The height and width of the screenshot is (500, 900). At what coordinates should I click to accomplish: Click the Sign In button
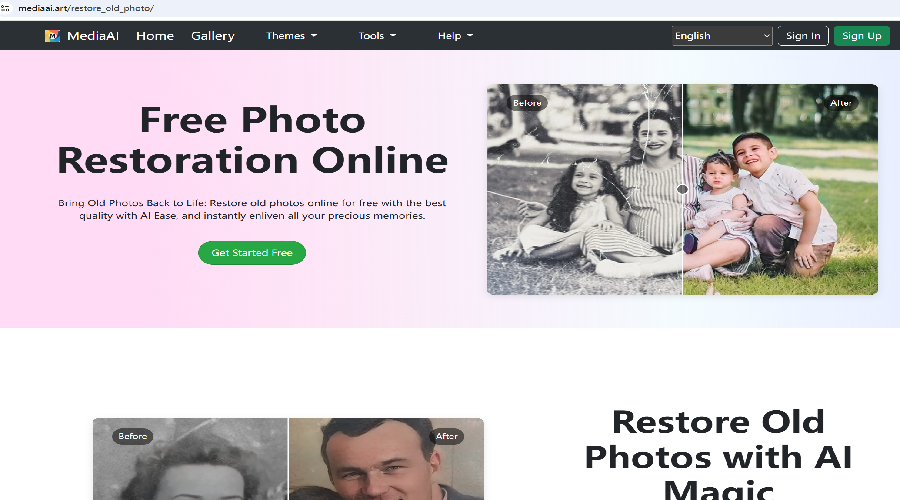pyautogui.click(x=803, y=36)
